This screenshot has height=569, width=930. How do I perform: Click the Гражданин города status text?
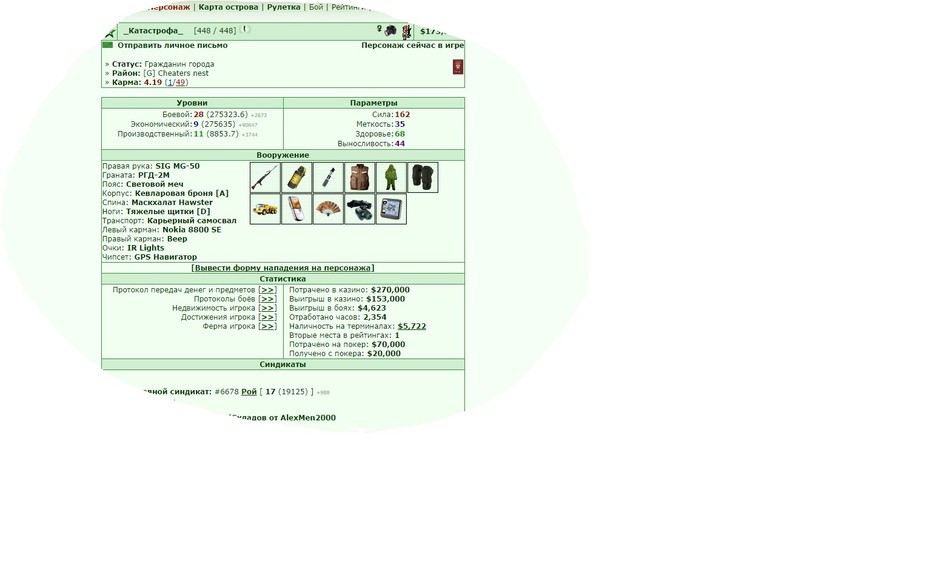179,64
